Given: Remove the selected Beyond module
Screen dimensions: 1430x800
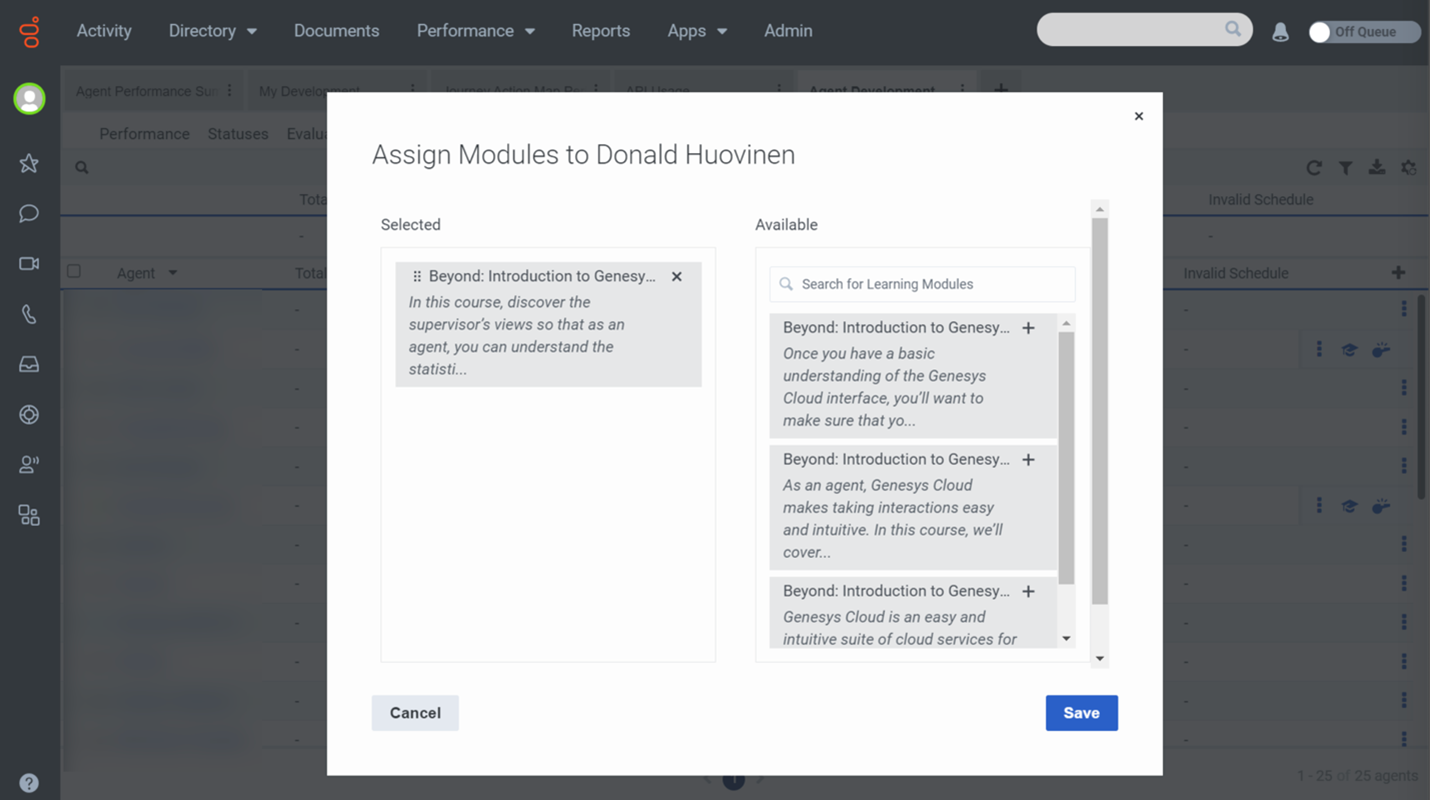Looking at the screenshot, I should pos(677,276).
